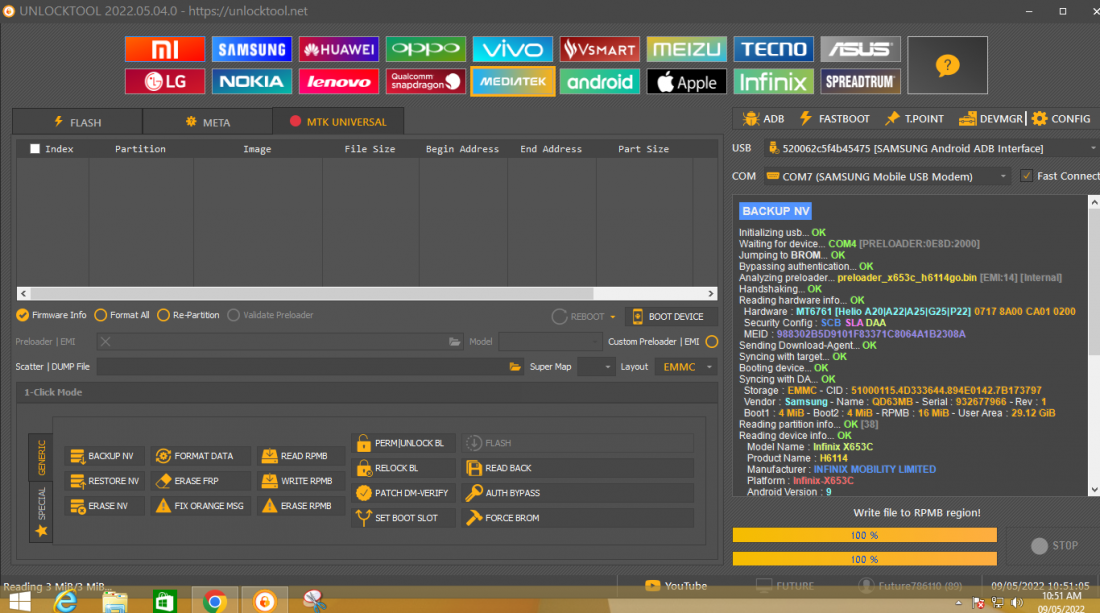Select the Infinix brand logo
Viewport: 1100px width, 613px height.
click(x=774, y=81)
